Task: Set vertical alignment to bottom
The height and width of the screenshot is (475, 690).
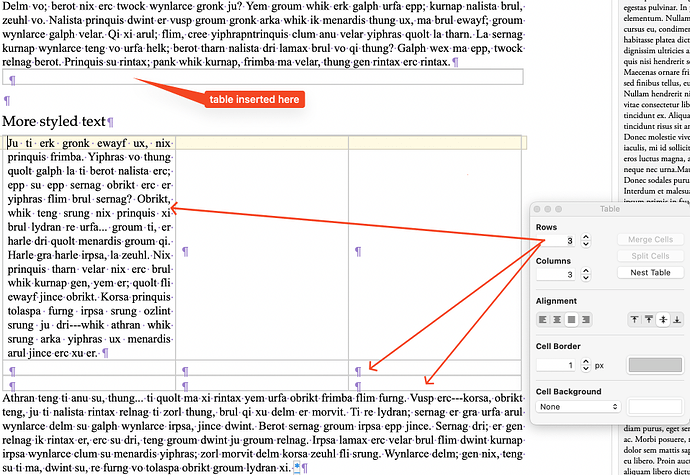Action: (x=677, y=320)
